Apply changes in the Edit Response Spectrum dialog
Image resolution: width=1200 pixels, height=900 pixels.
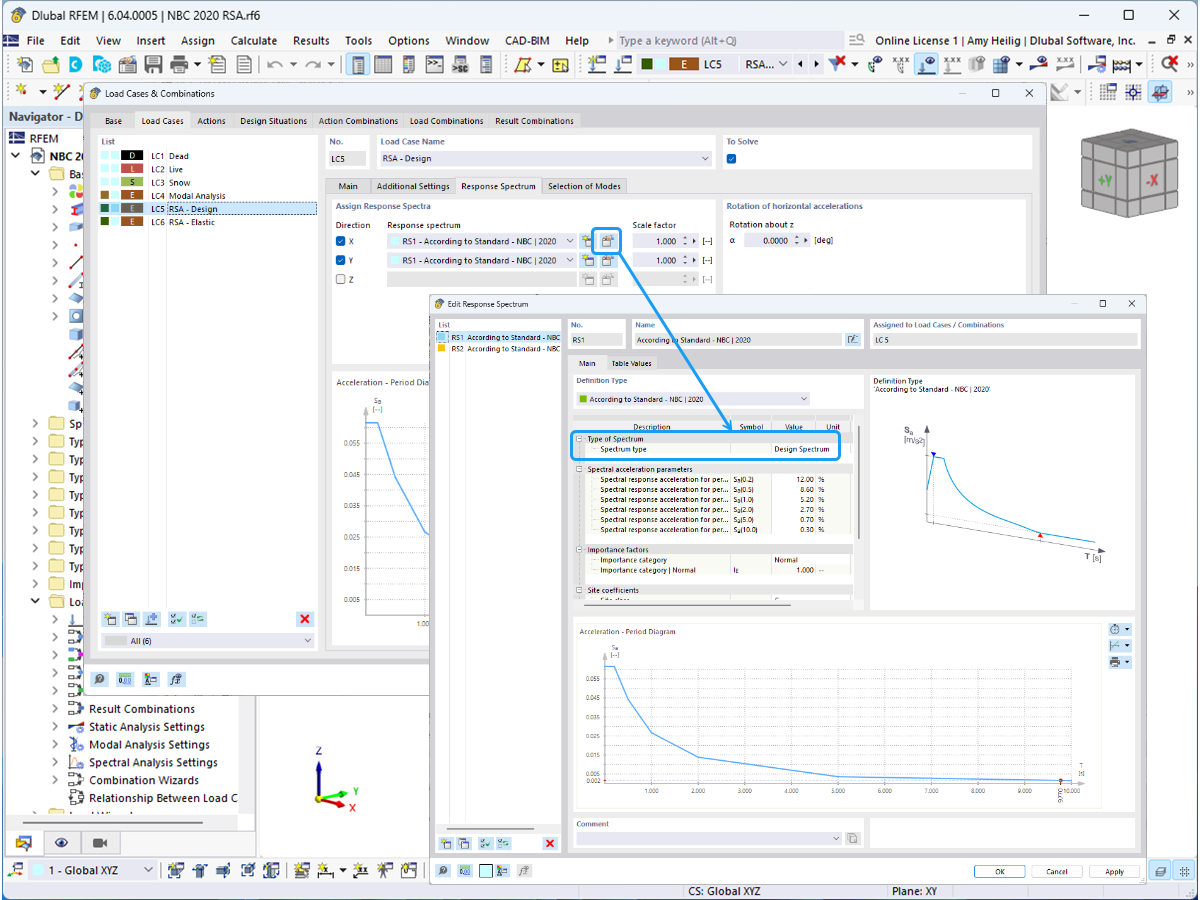tap(1113, 871)
